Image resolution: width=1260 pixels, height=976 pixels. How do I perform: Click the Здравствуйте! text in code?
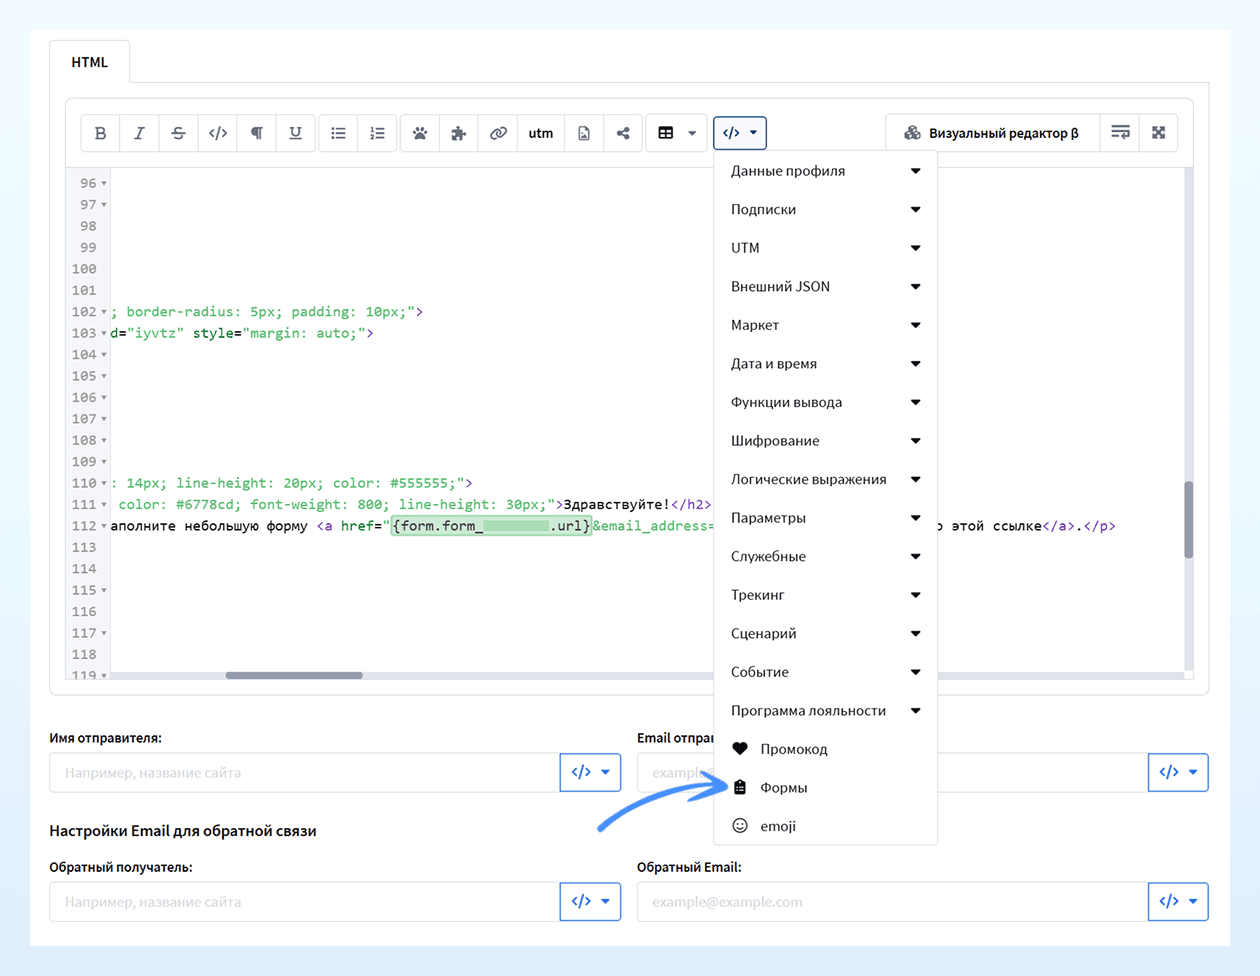click(617, 504)
